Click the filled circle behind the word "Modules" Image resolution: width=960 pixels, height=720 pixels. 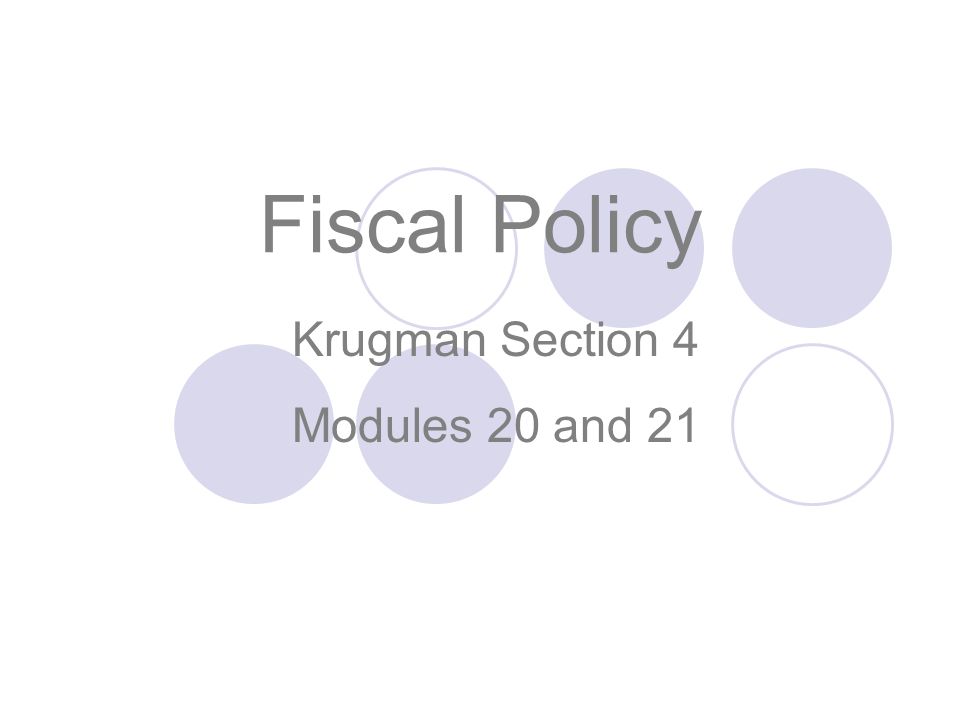[435, 424]
